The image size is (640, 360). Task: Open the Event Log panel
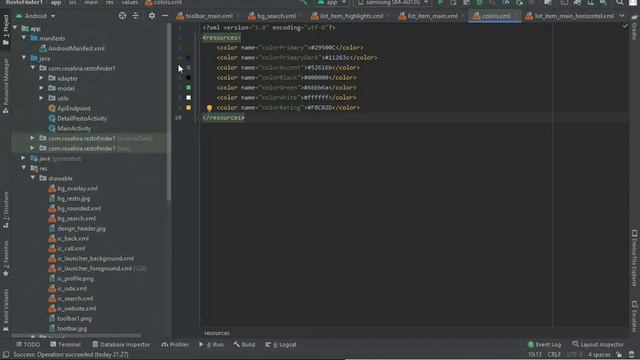click(544, 345)
